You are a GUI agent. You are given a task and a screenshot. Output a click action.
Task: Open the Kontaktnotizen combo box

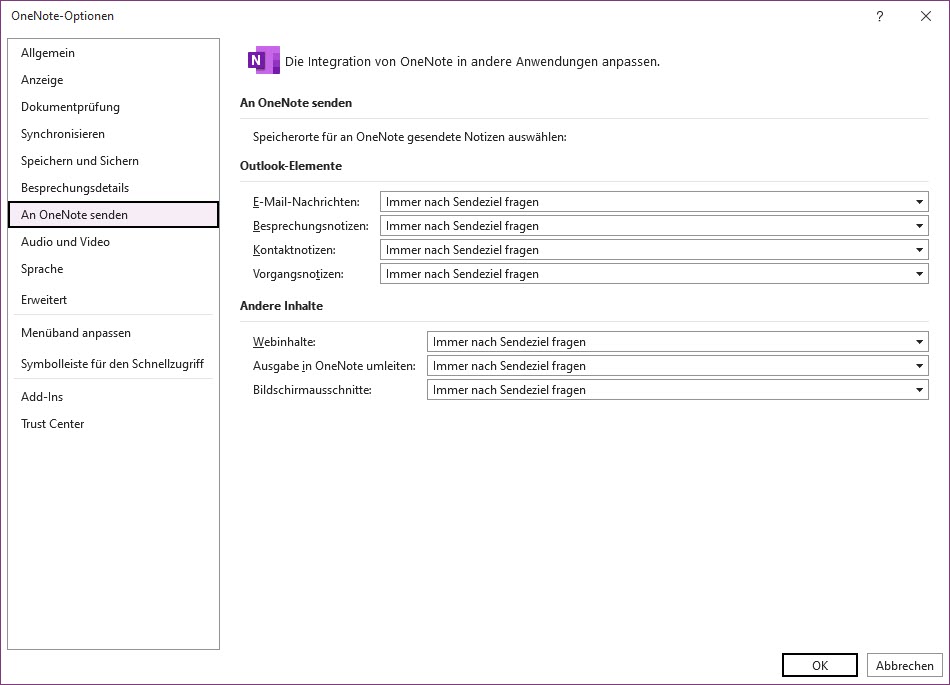[x=654, y=250]
